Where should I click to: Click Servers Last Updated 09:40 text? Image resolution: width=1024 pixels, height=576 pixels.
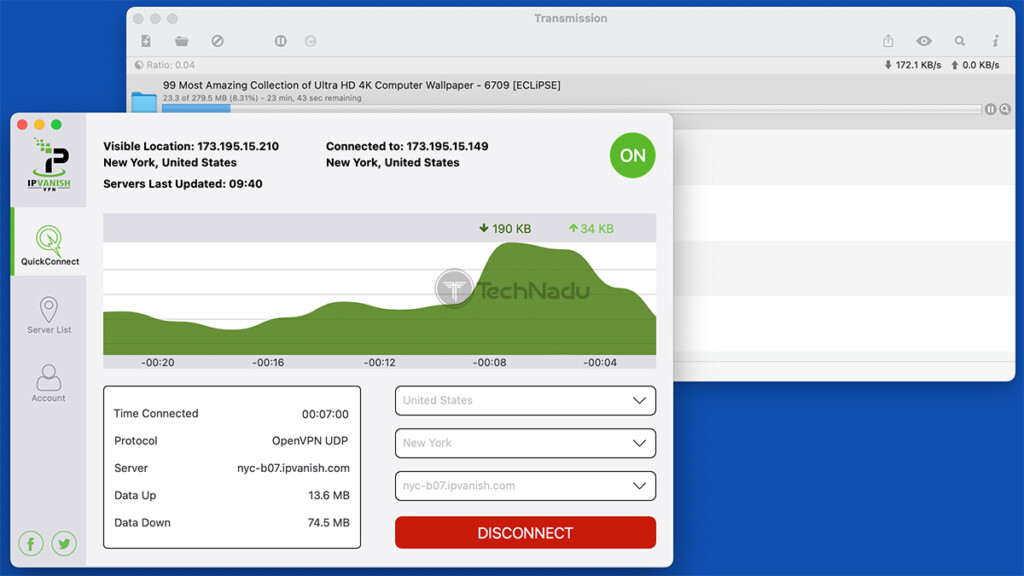click(183, 184)
